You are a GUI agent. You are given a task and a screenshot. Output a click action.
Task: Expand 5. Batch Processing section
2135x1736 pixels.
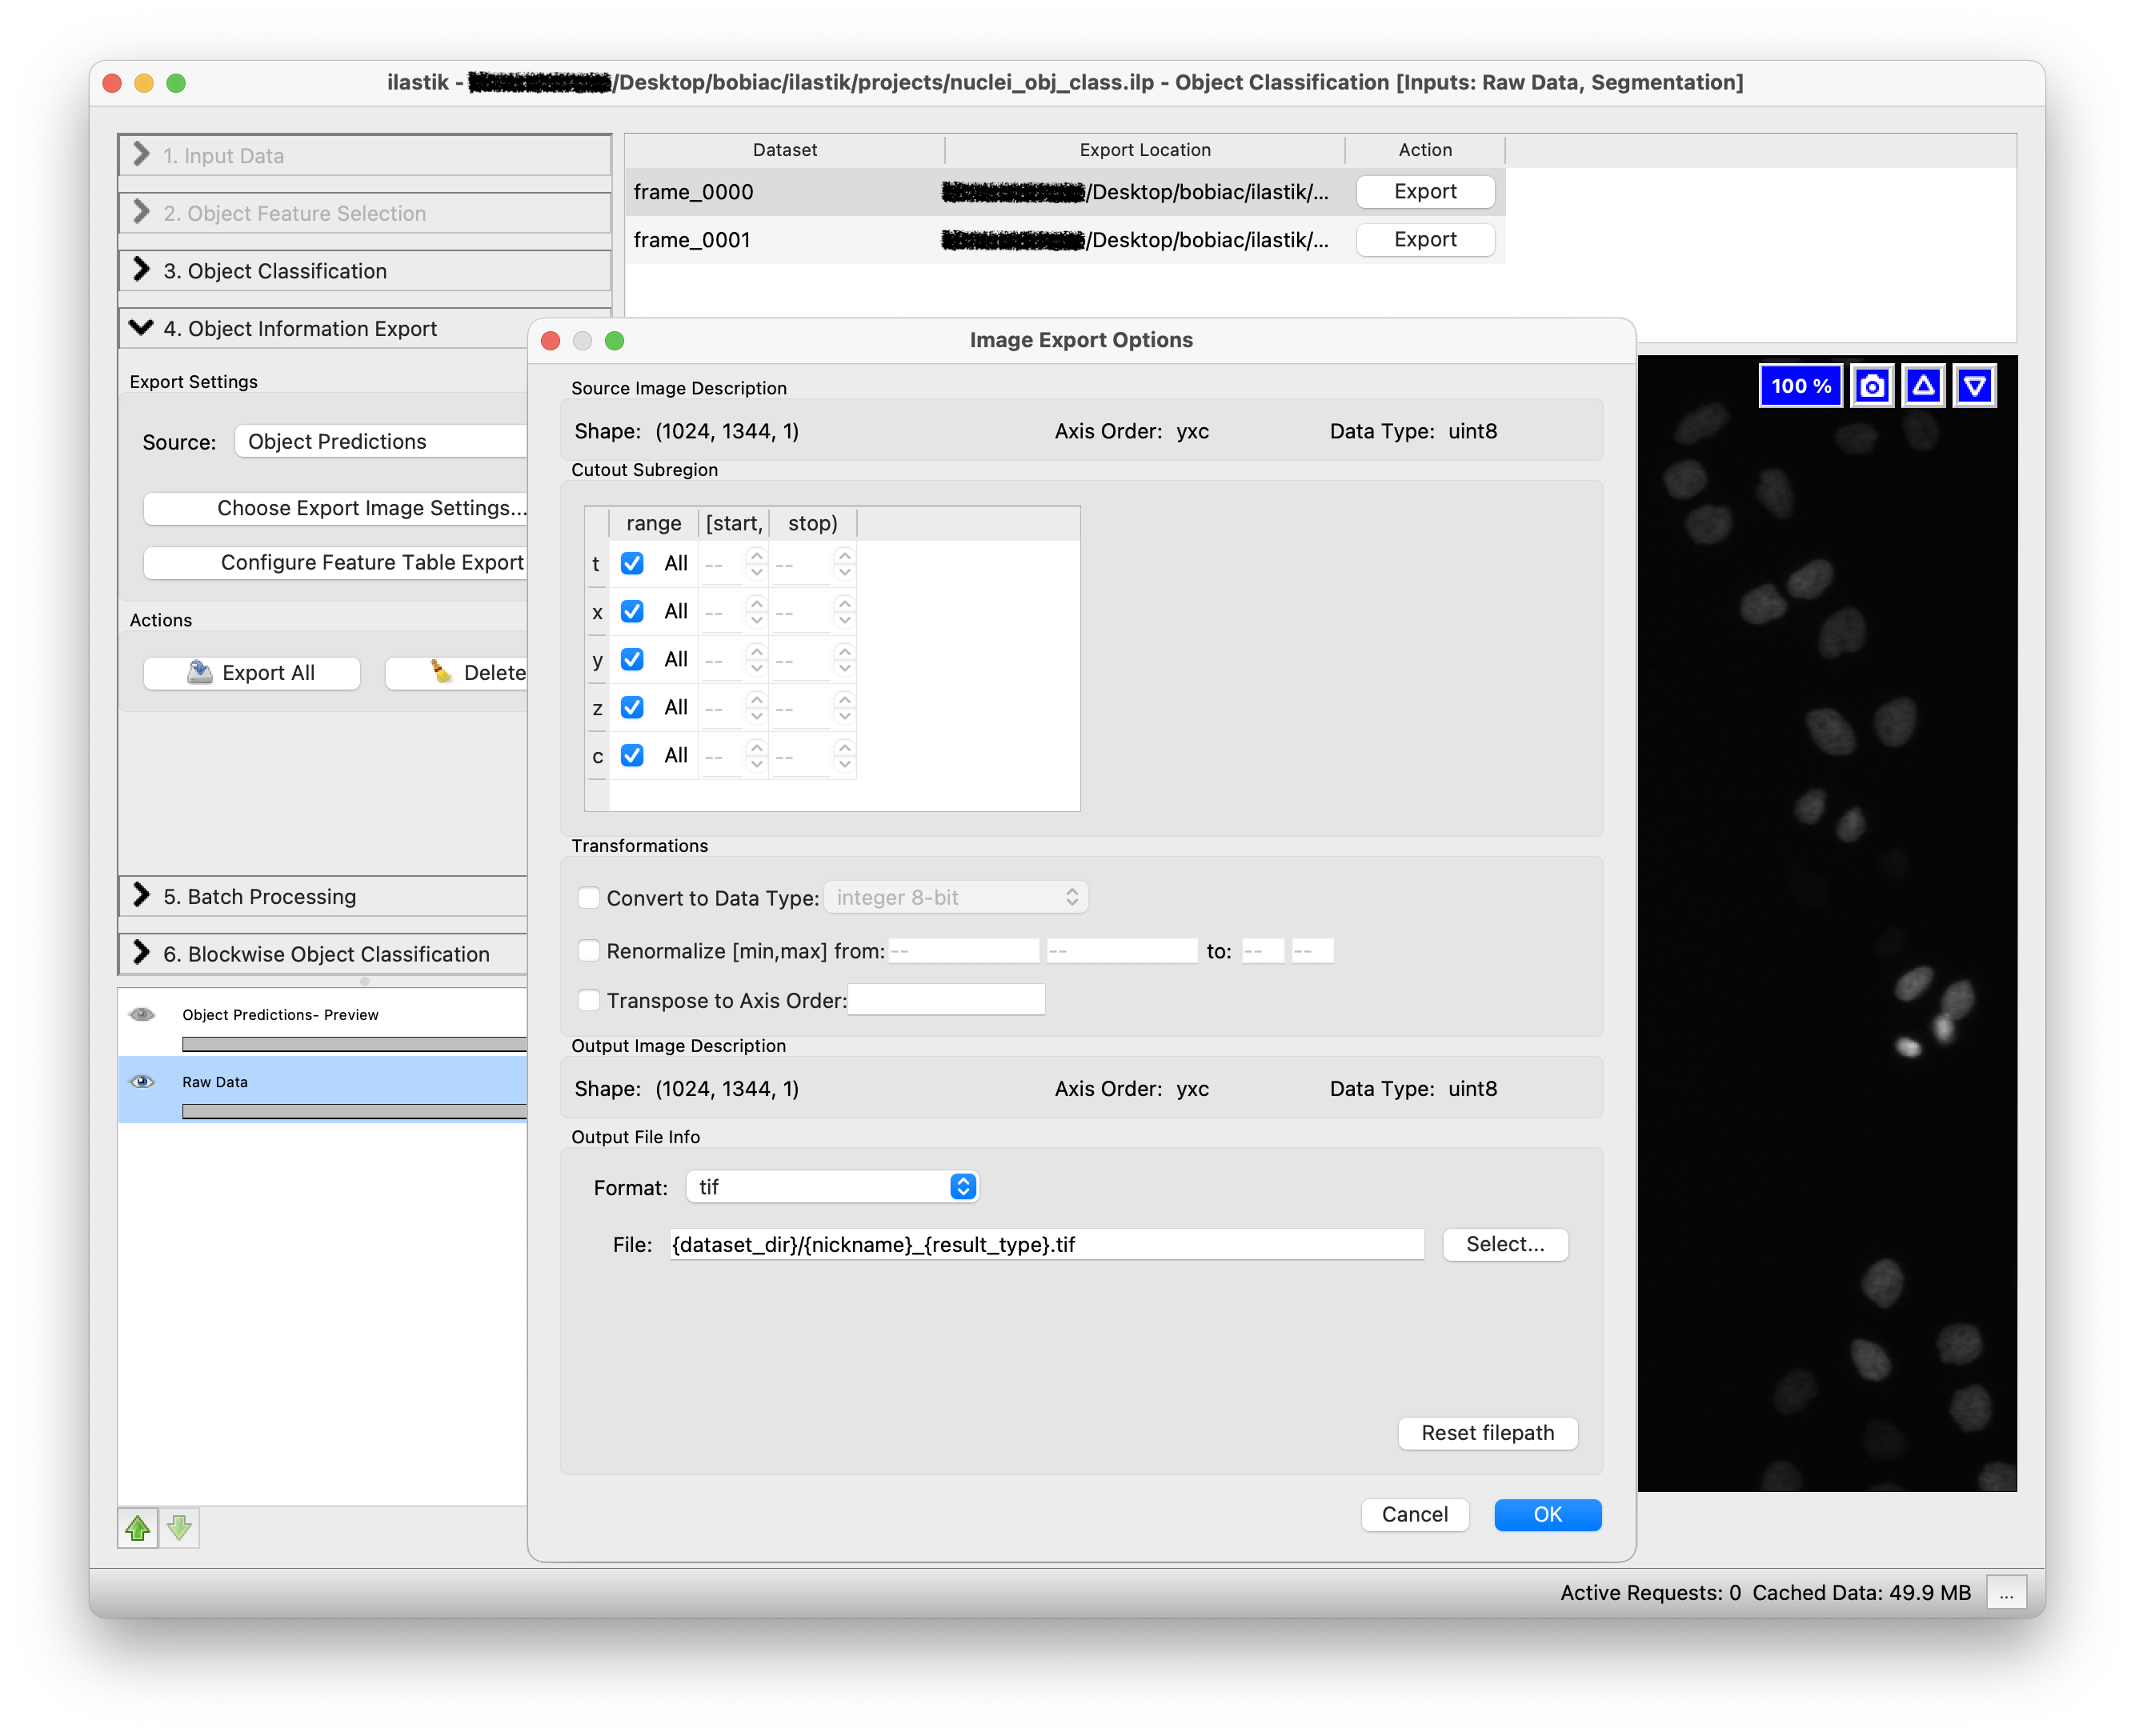(259, 896)
